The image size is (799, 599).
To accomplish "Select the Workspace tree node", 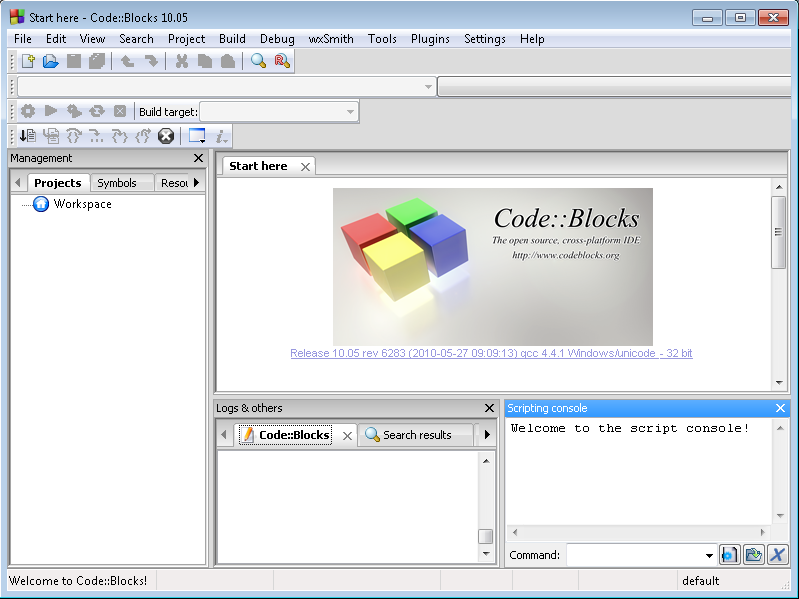I will pyautogui.click(x=83, y=204).
